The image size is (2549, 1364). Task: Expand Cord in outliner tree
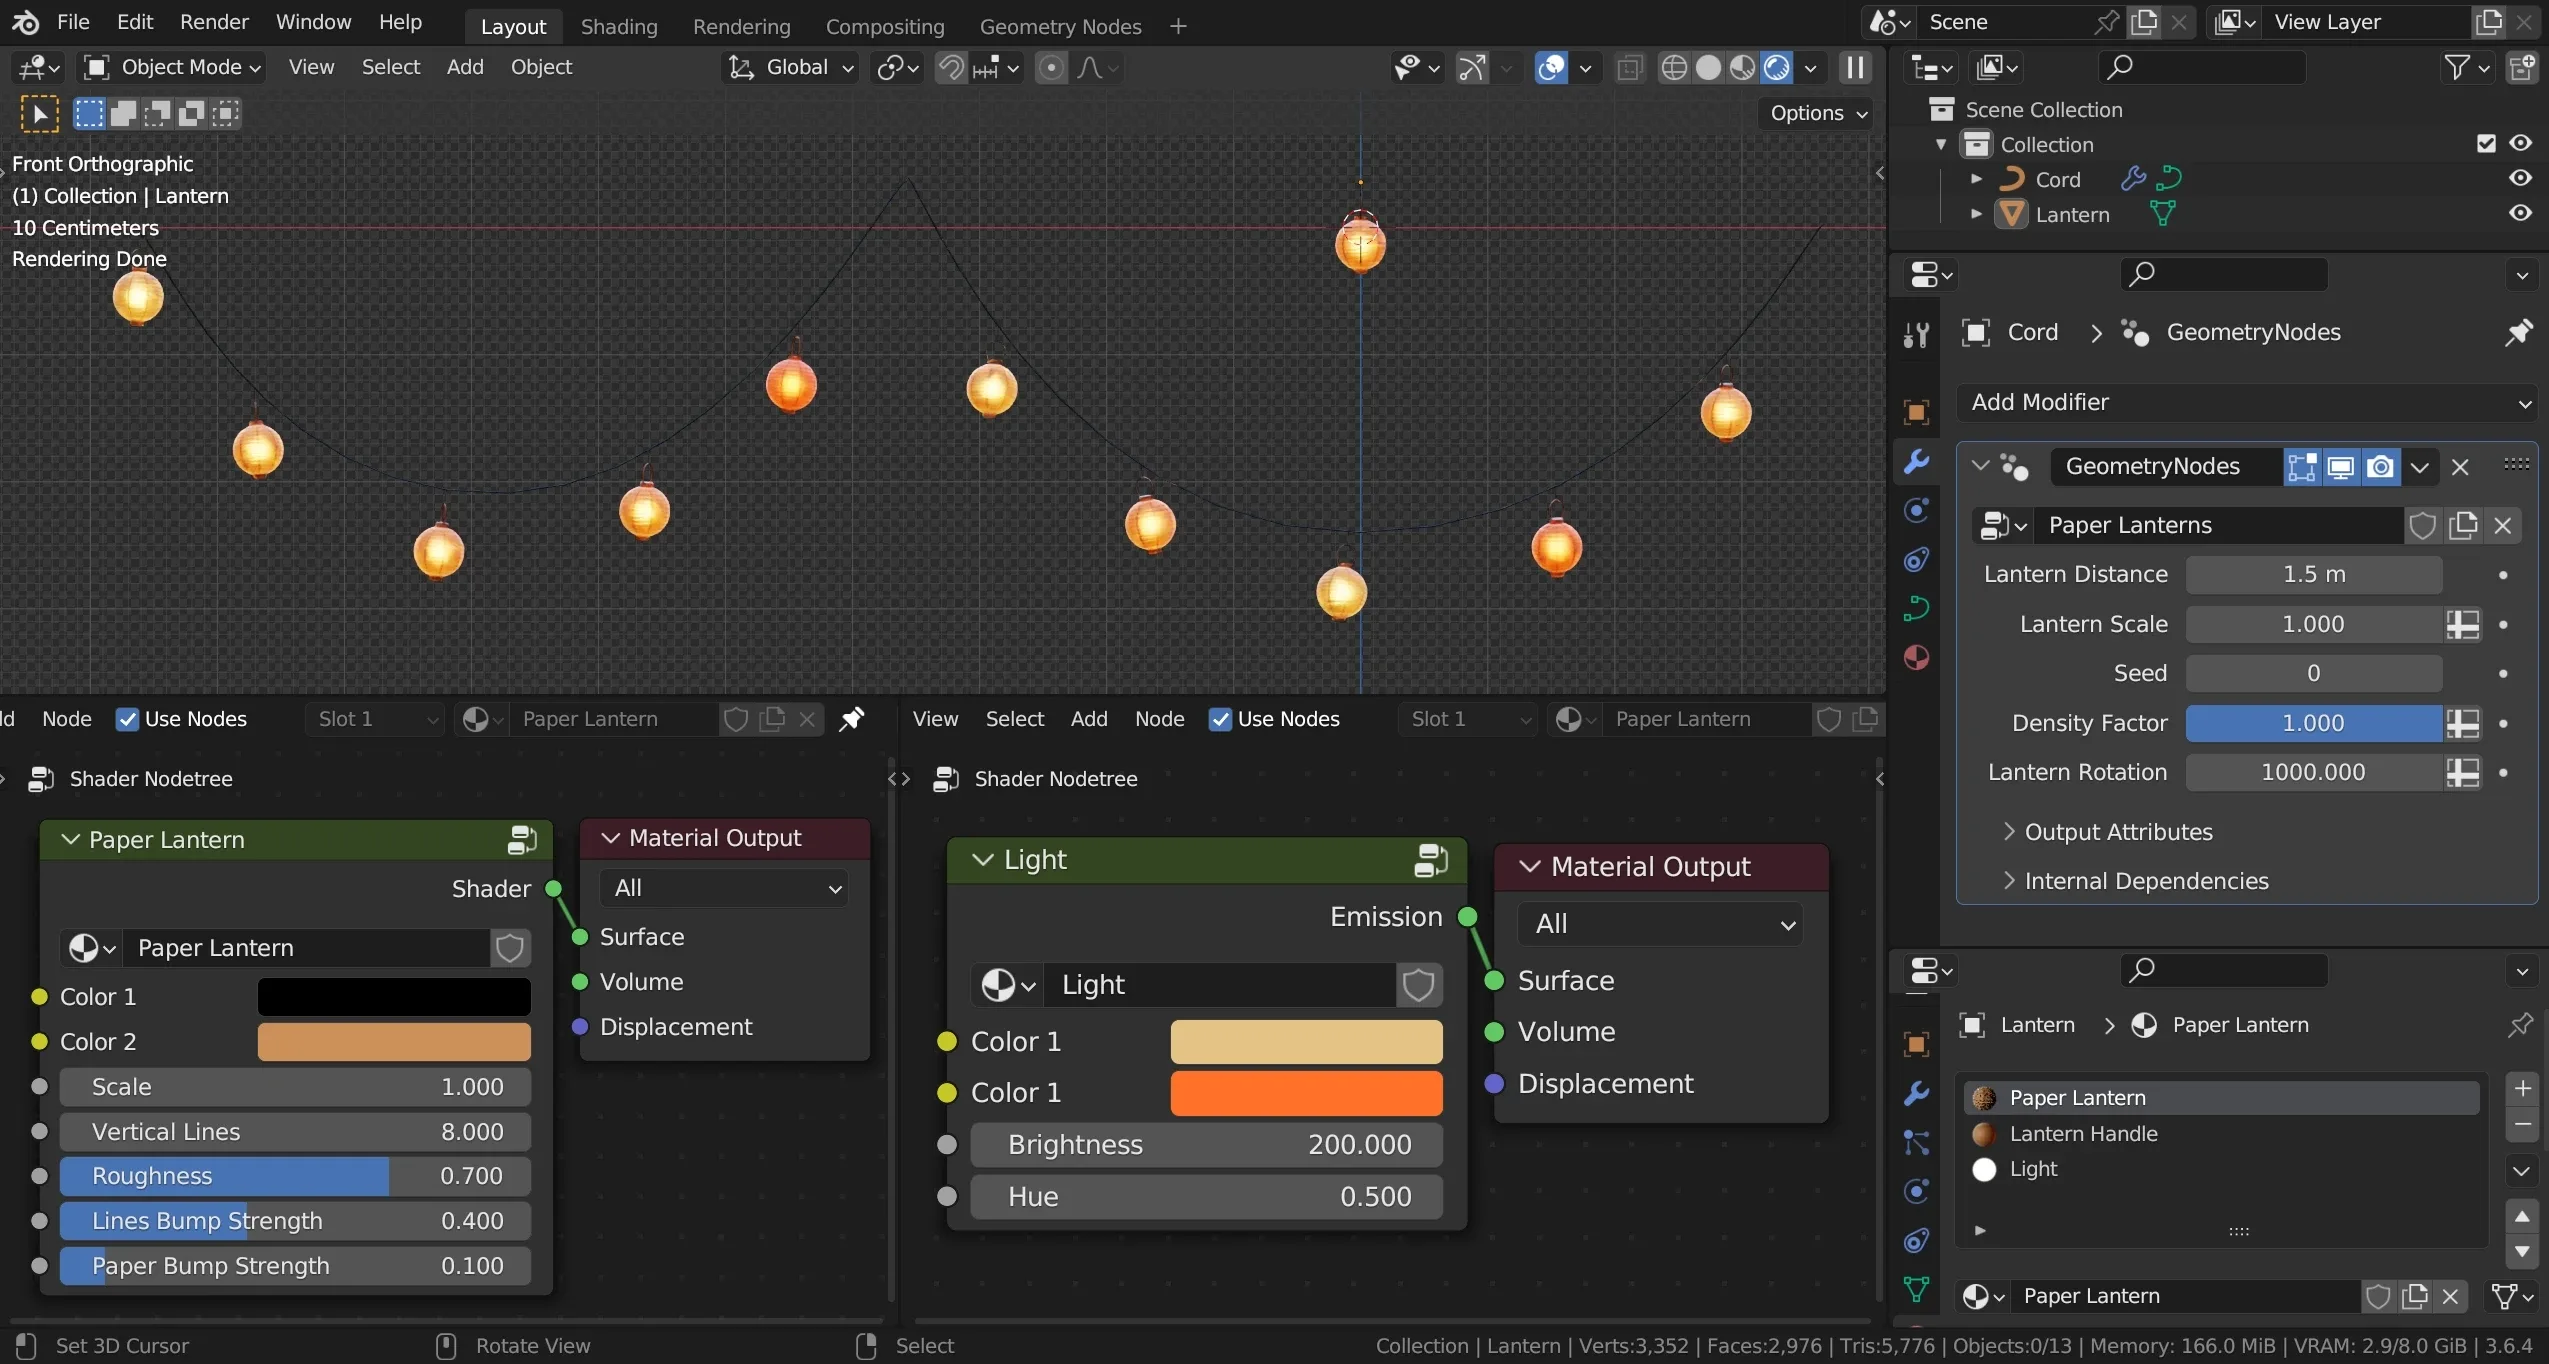(1976, 179)
